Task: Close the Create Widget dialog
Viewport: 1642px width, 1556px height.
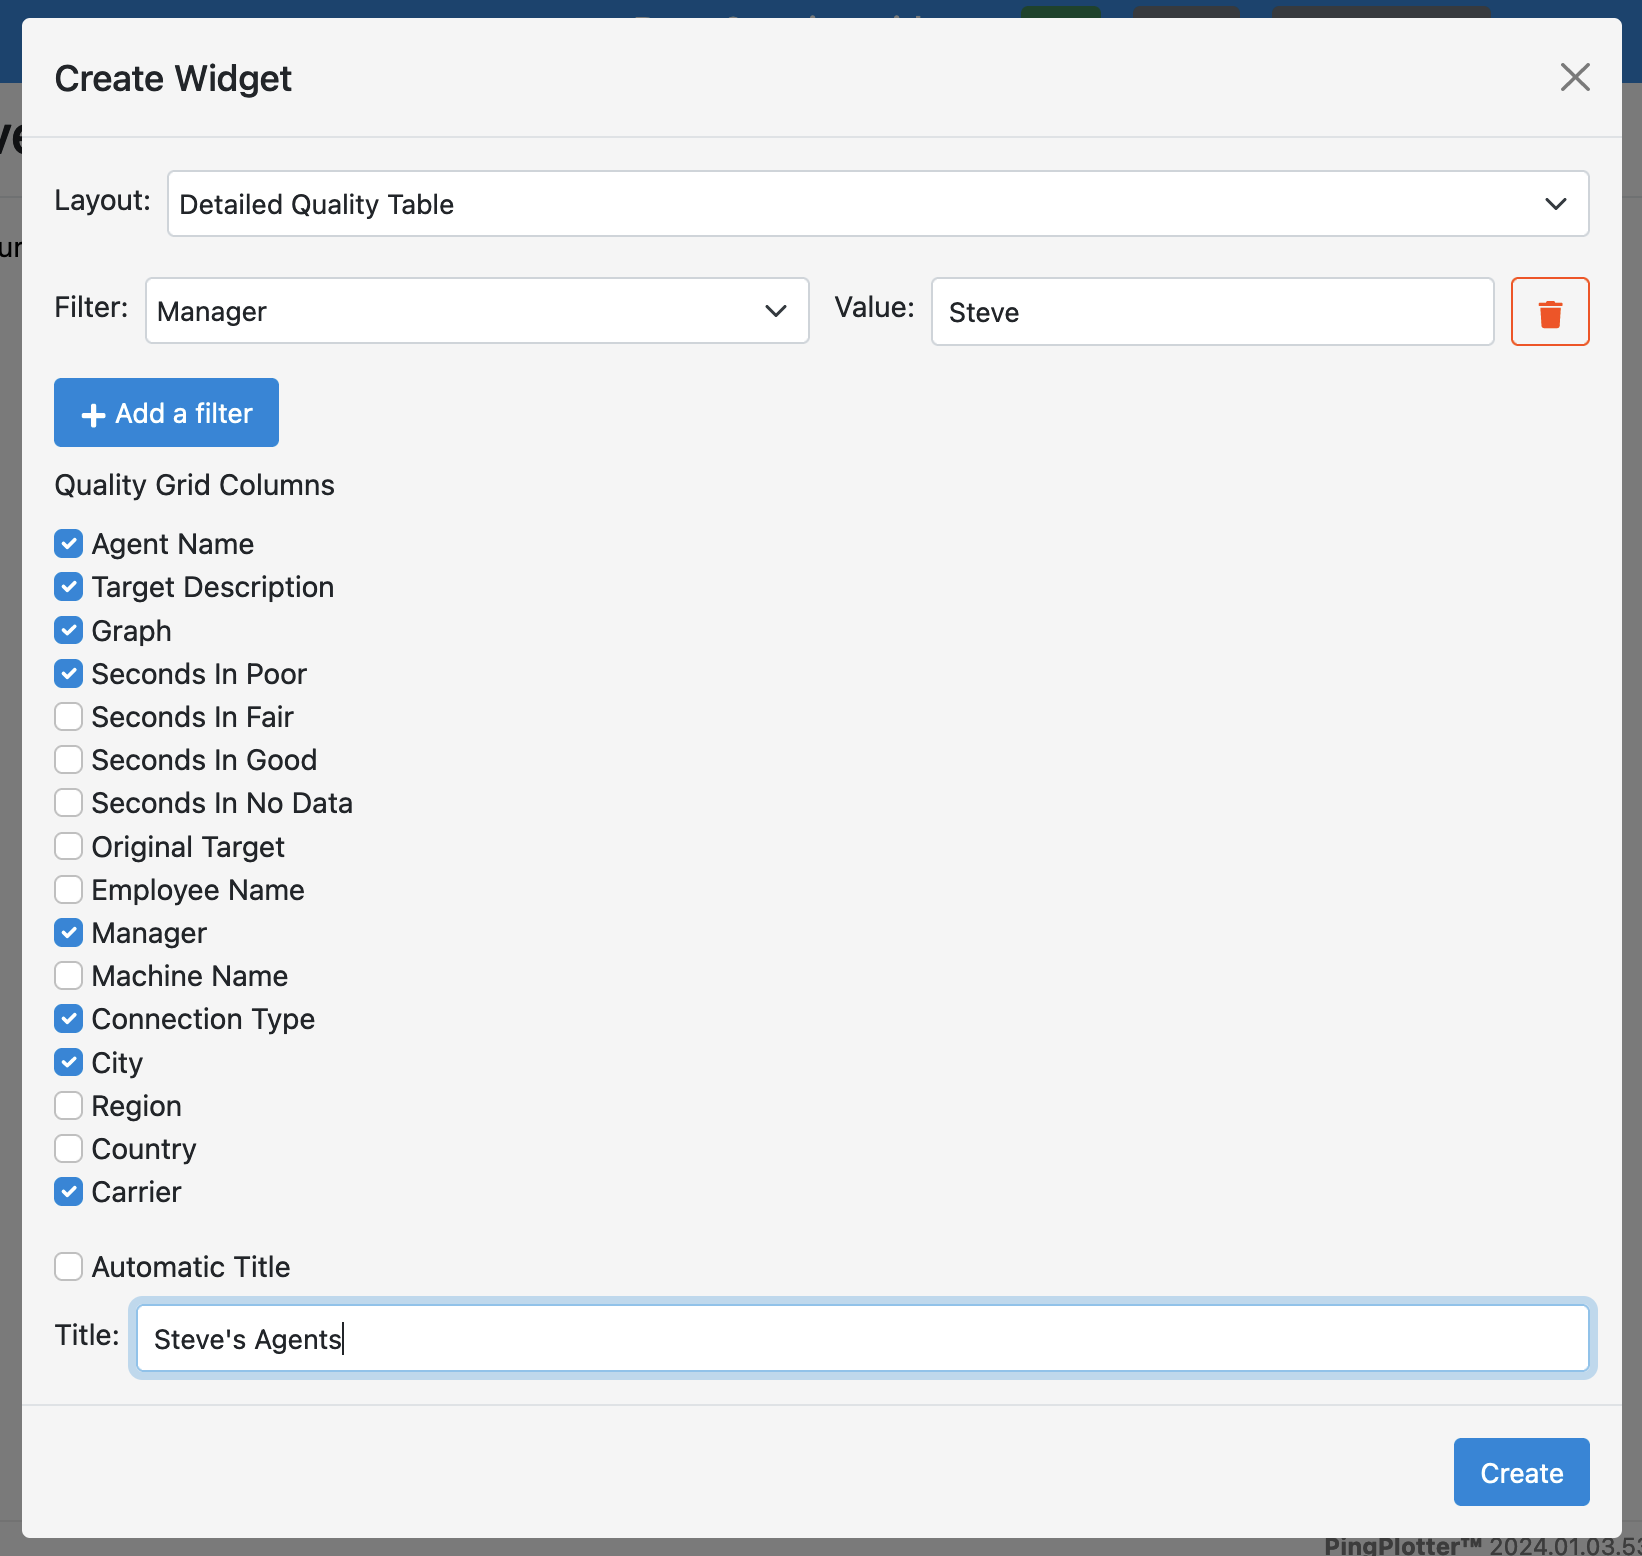Action: pyautogui.click(x=1575, y=77)
